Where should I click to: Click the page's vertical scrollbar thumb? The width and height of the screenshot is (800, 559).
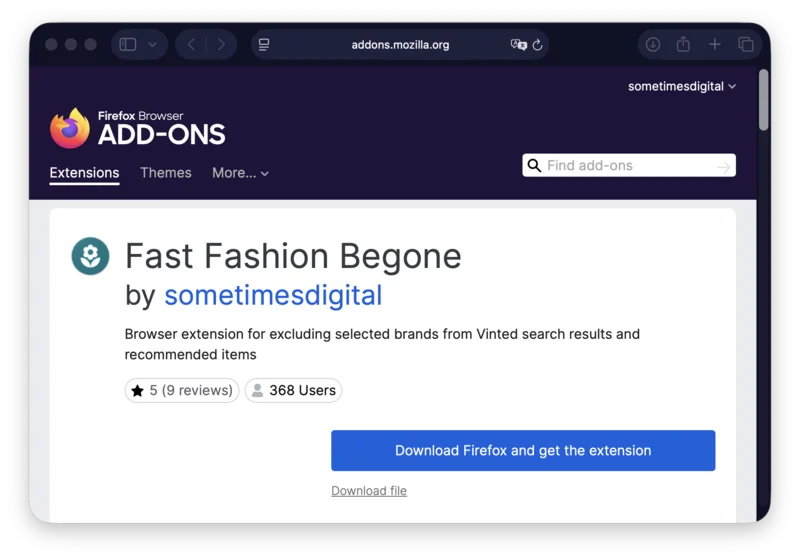(763, 100)
